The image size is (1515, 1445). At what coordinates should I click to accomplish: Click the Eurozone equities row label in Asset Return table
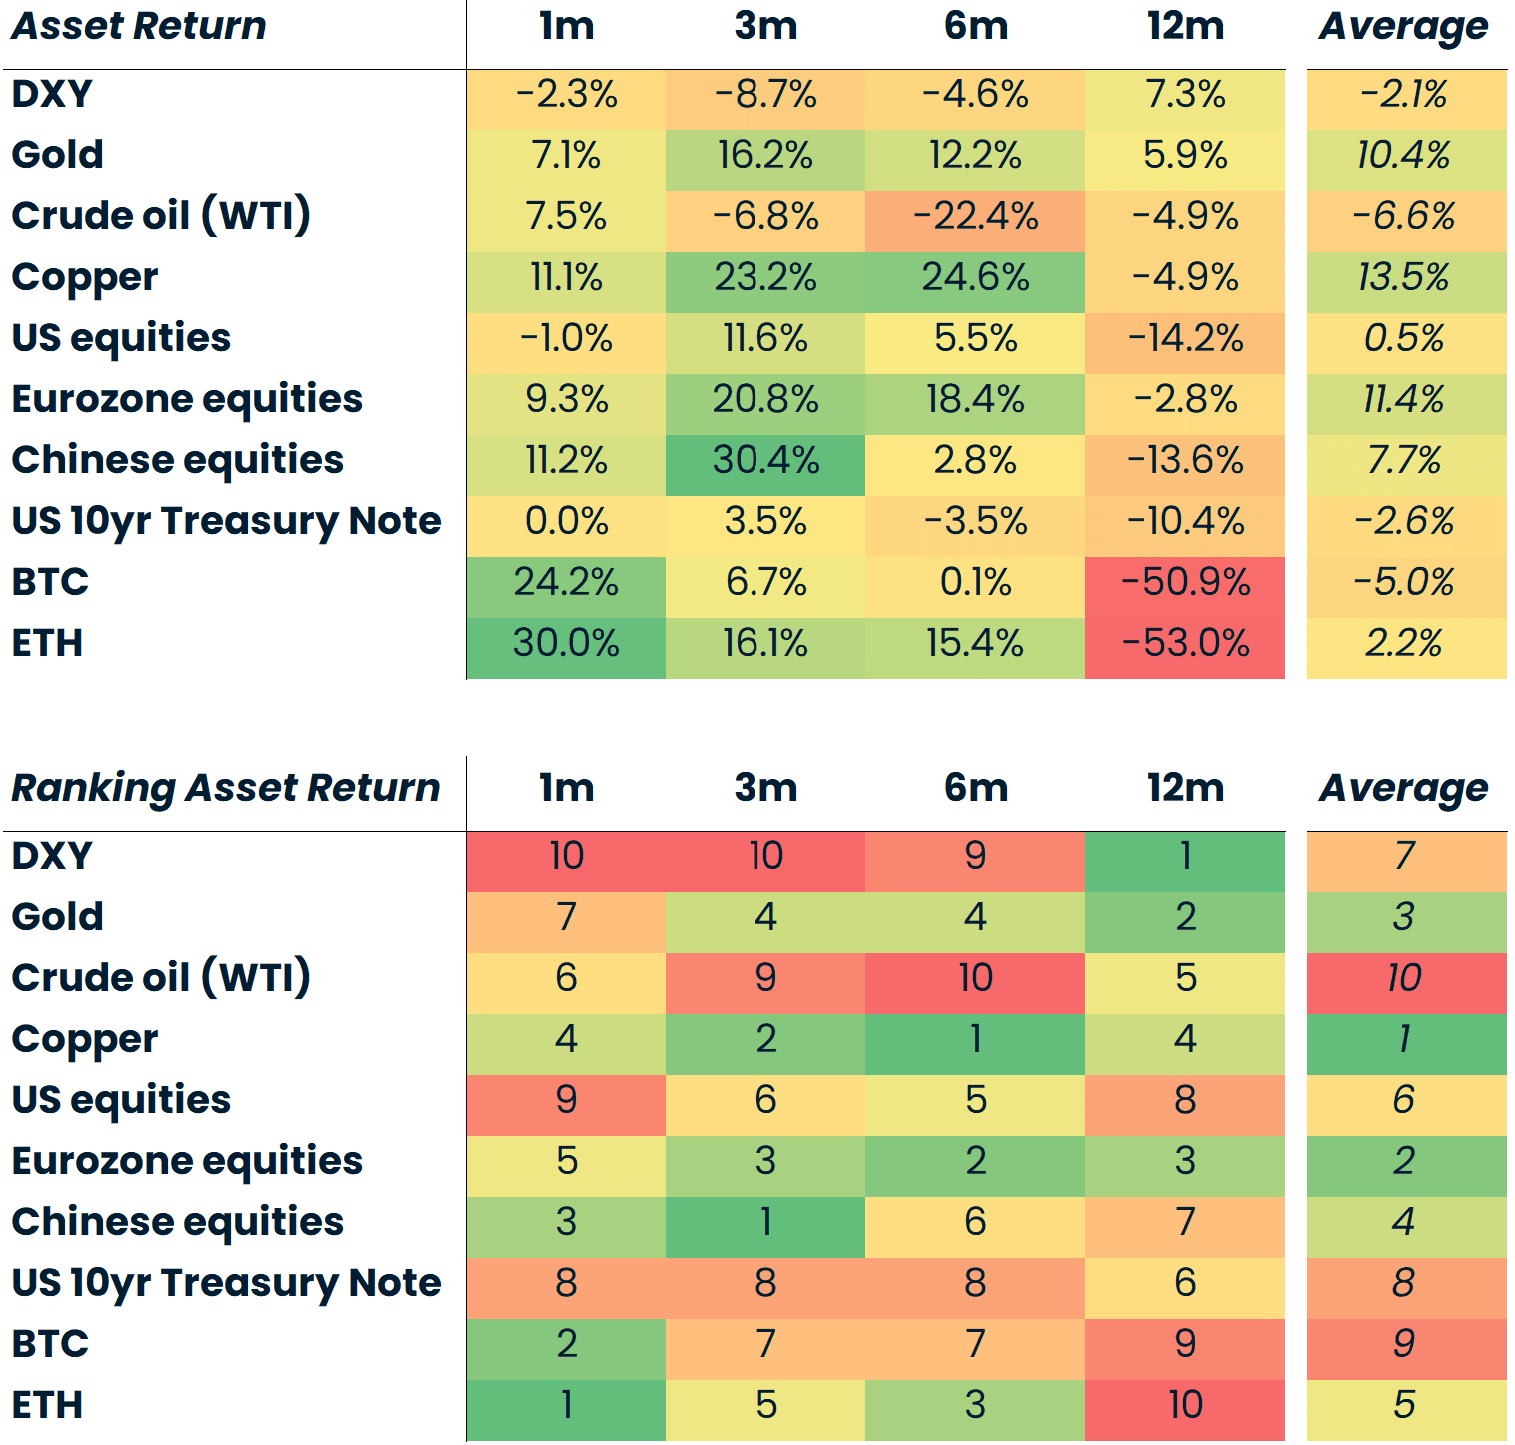point(187,399)
